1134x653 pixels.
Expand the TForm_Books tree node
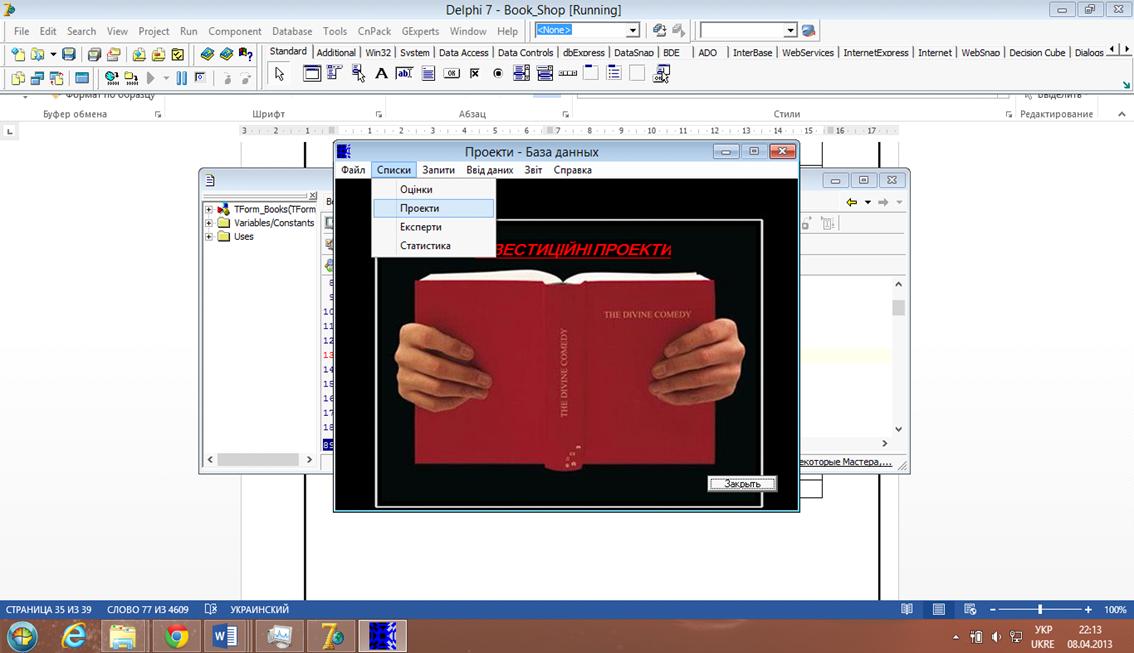pyautogui.click(x=209, y=209)
